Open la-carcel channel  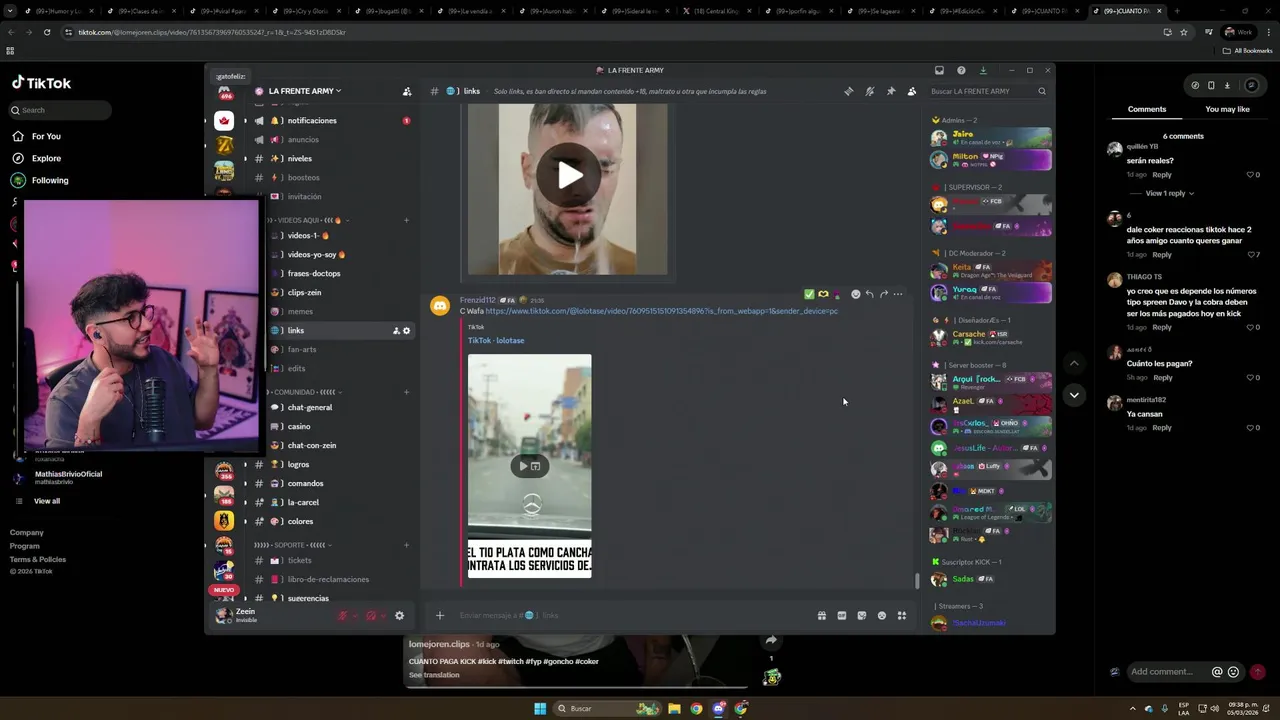click(303, 502)
